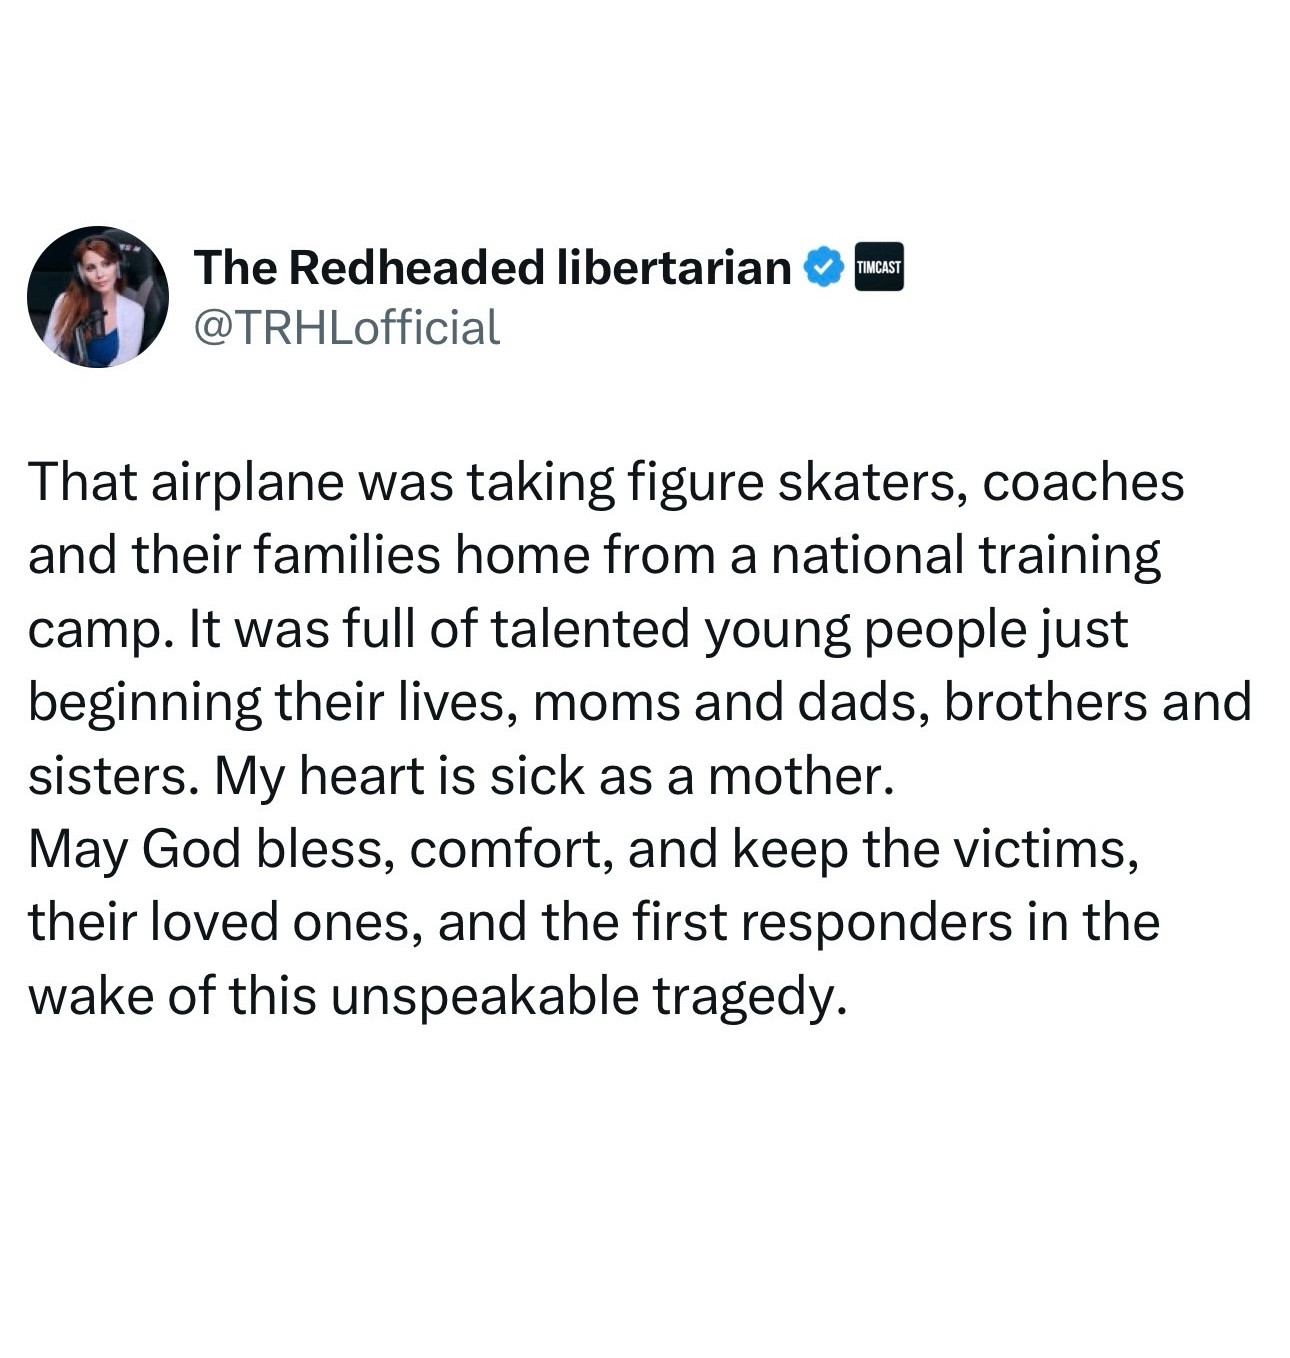The image size is (1290, 1358).
Task: Click the round profile avatar photo
Action: [x=98, y=297]
